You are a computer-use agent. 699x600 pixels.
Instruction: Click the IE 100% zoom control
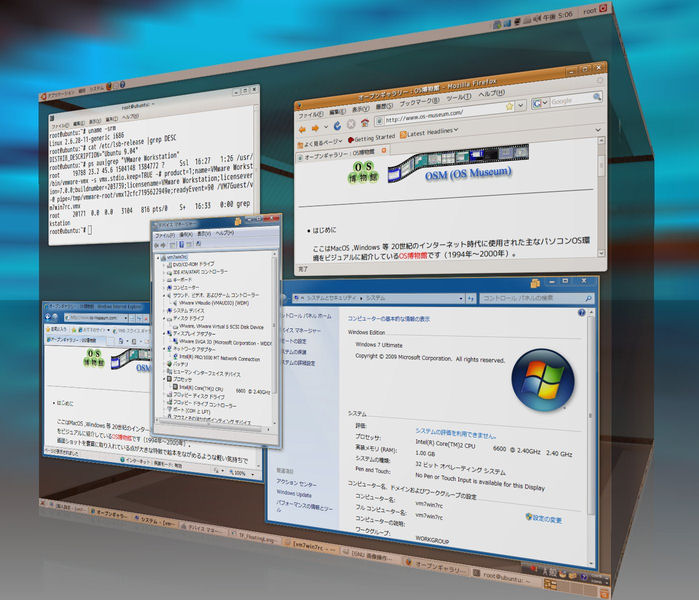pos(240,473)
